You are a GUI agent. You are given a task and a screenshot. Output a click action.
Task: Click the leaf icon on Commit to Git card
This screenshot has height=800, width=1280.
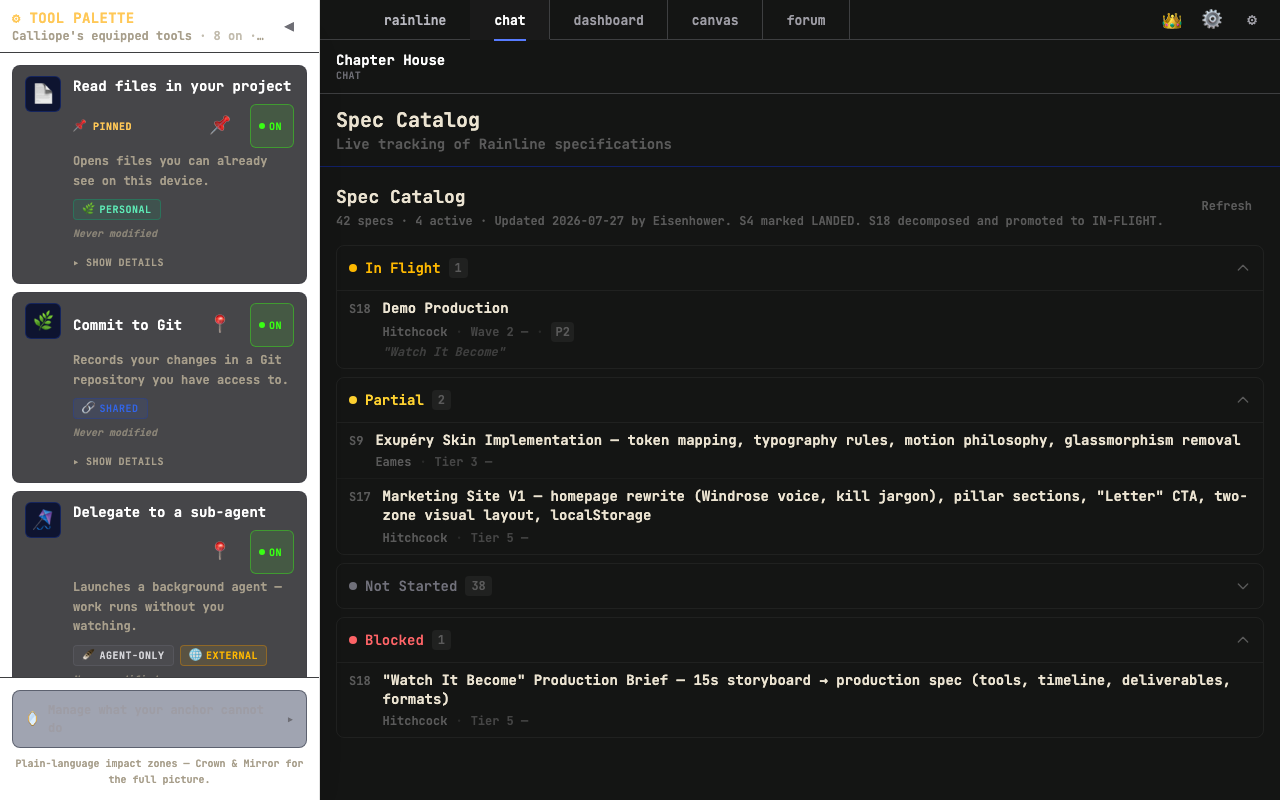[x=43, y=321]
